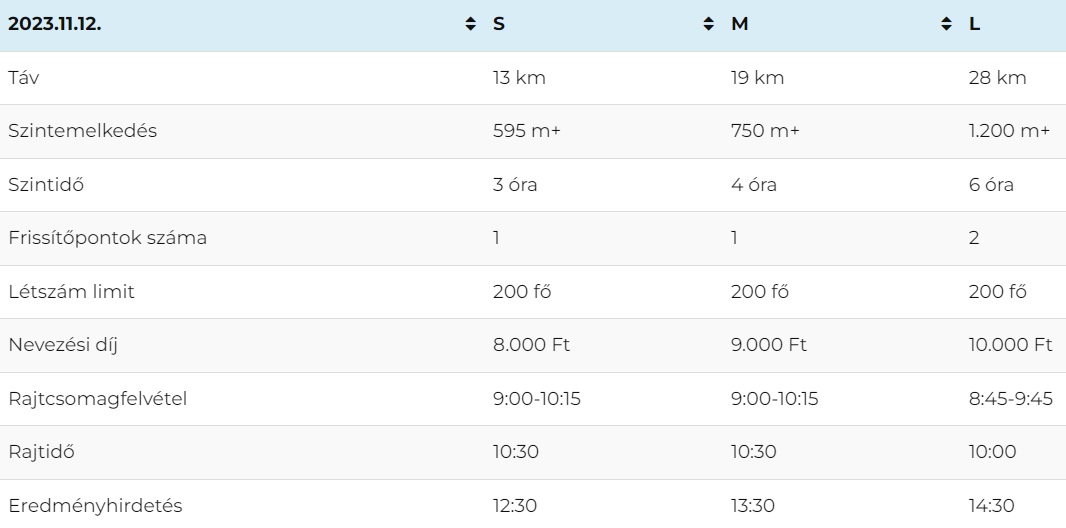This screenshot has width=1066, height=528.
Task: Click the 10:00 Rajtidő cell
Action: (x=993, y=452)
